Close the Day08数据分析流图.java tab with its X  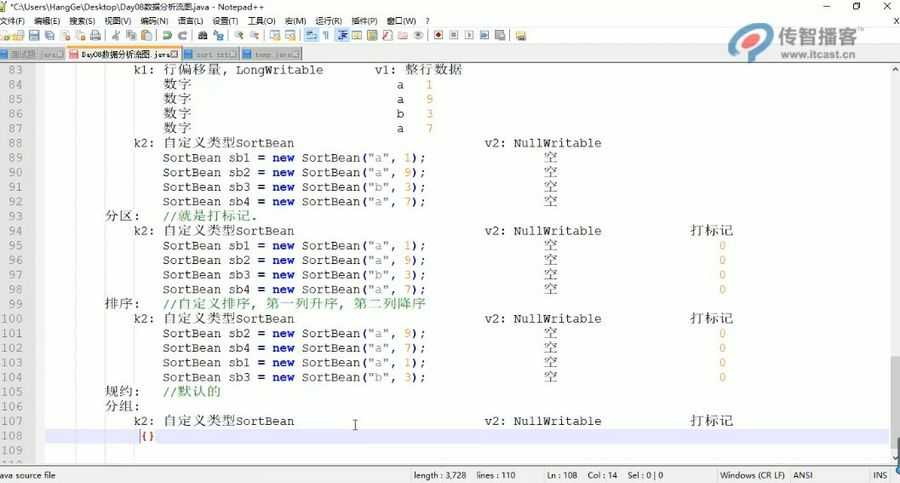(174, 54)
